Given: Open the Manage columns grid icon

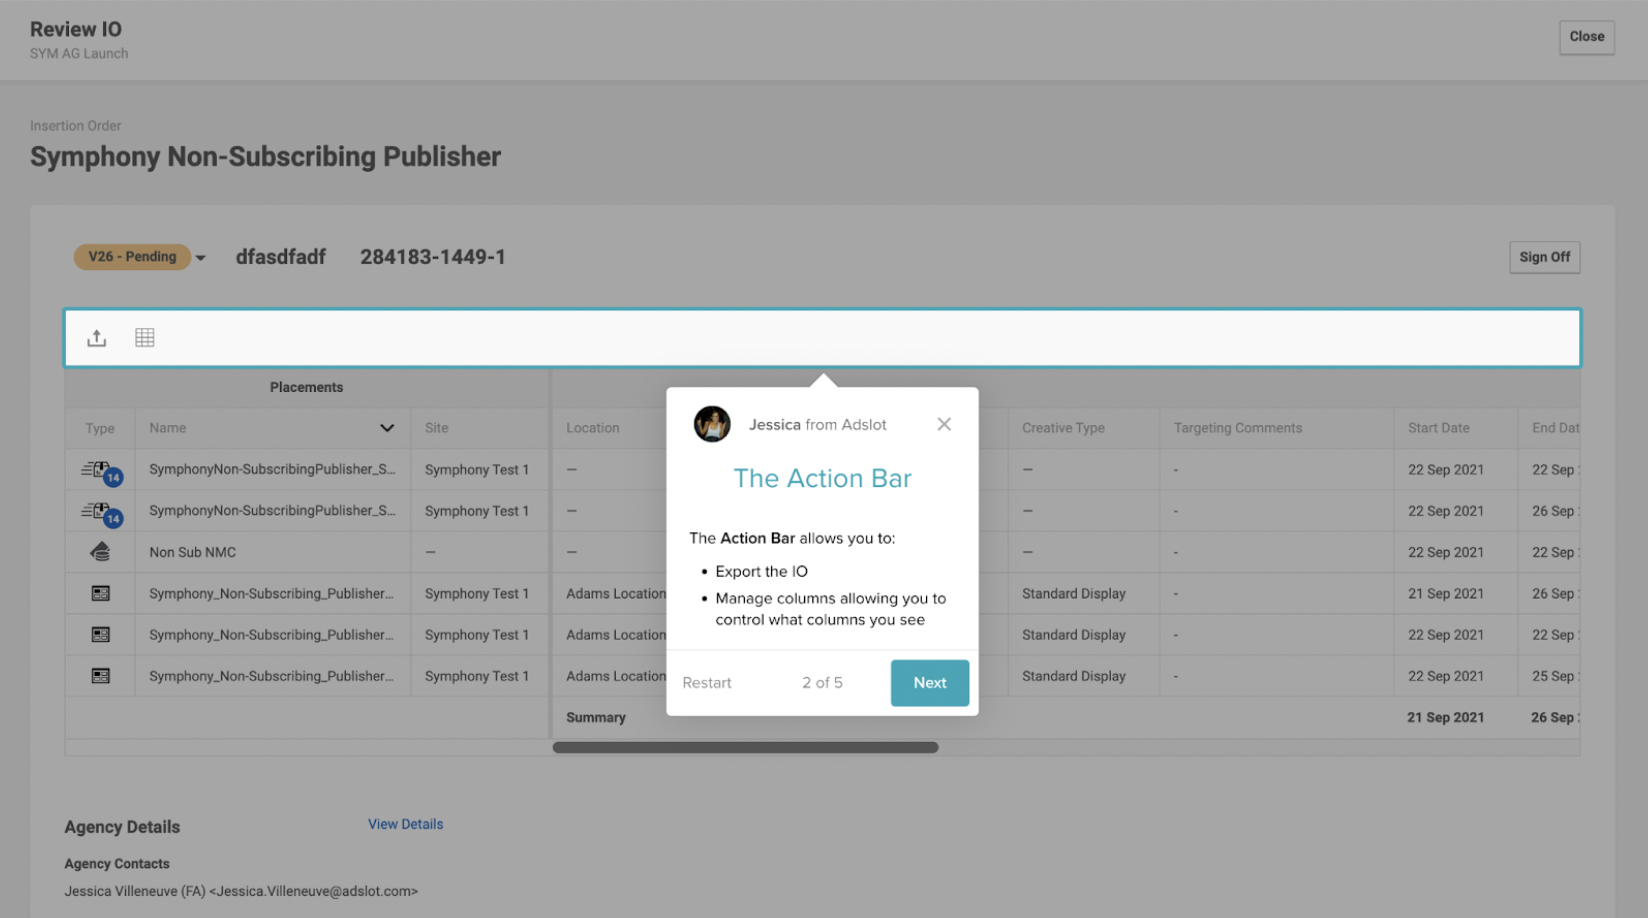Looking at the screenshot, I should point(145,338).
